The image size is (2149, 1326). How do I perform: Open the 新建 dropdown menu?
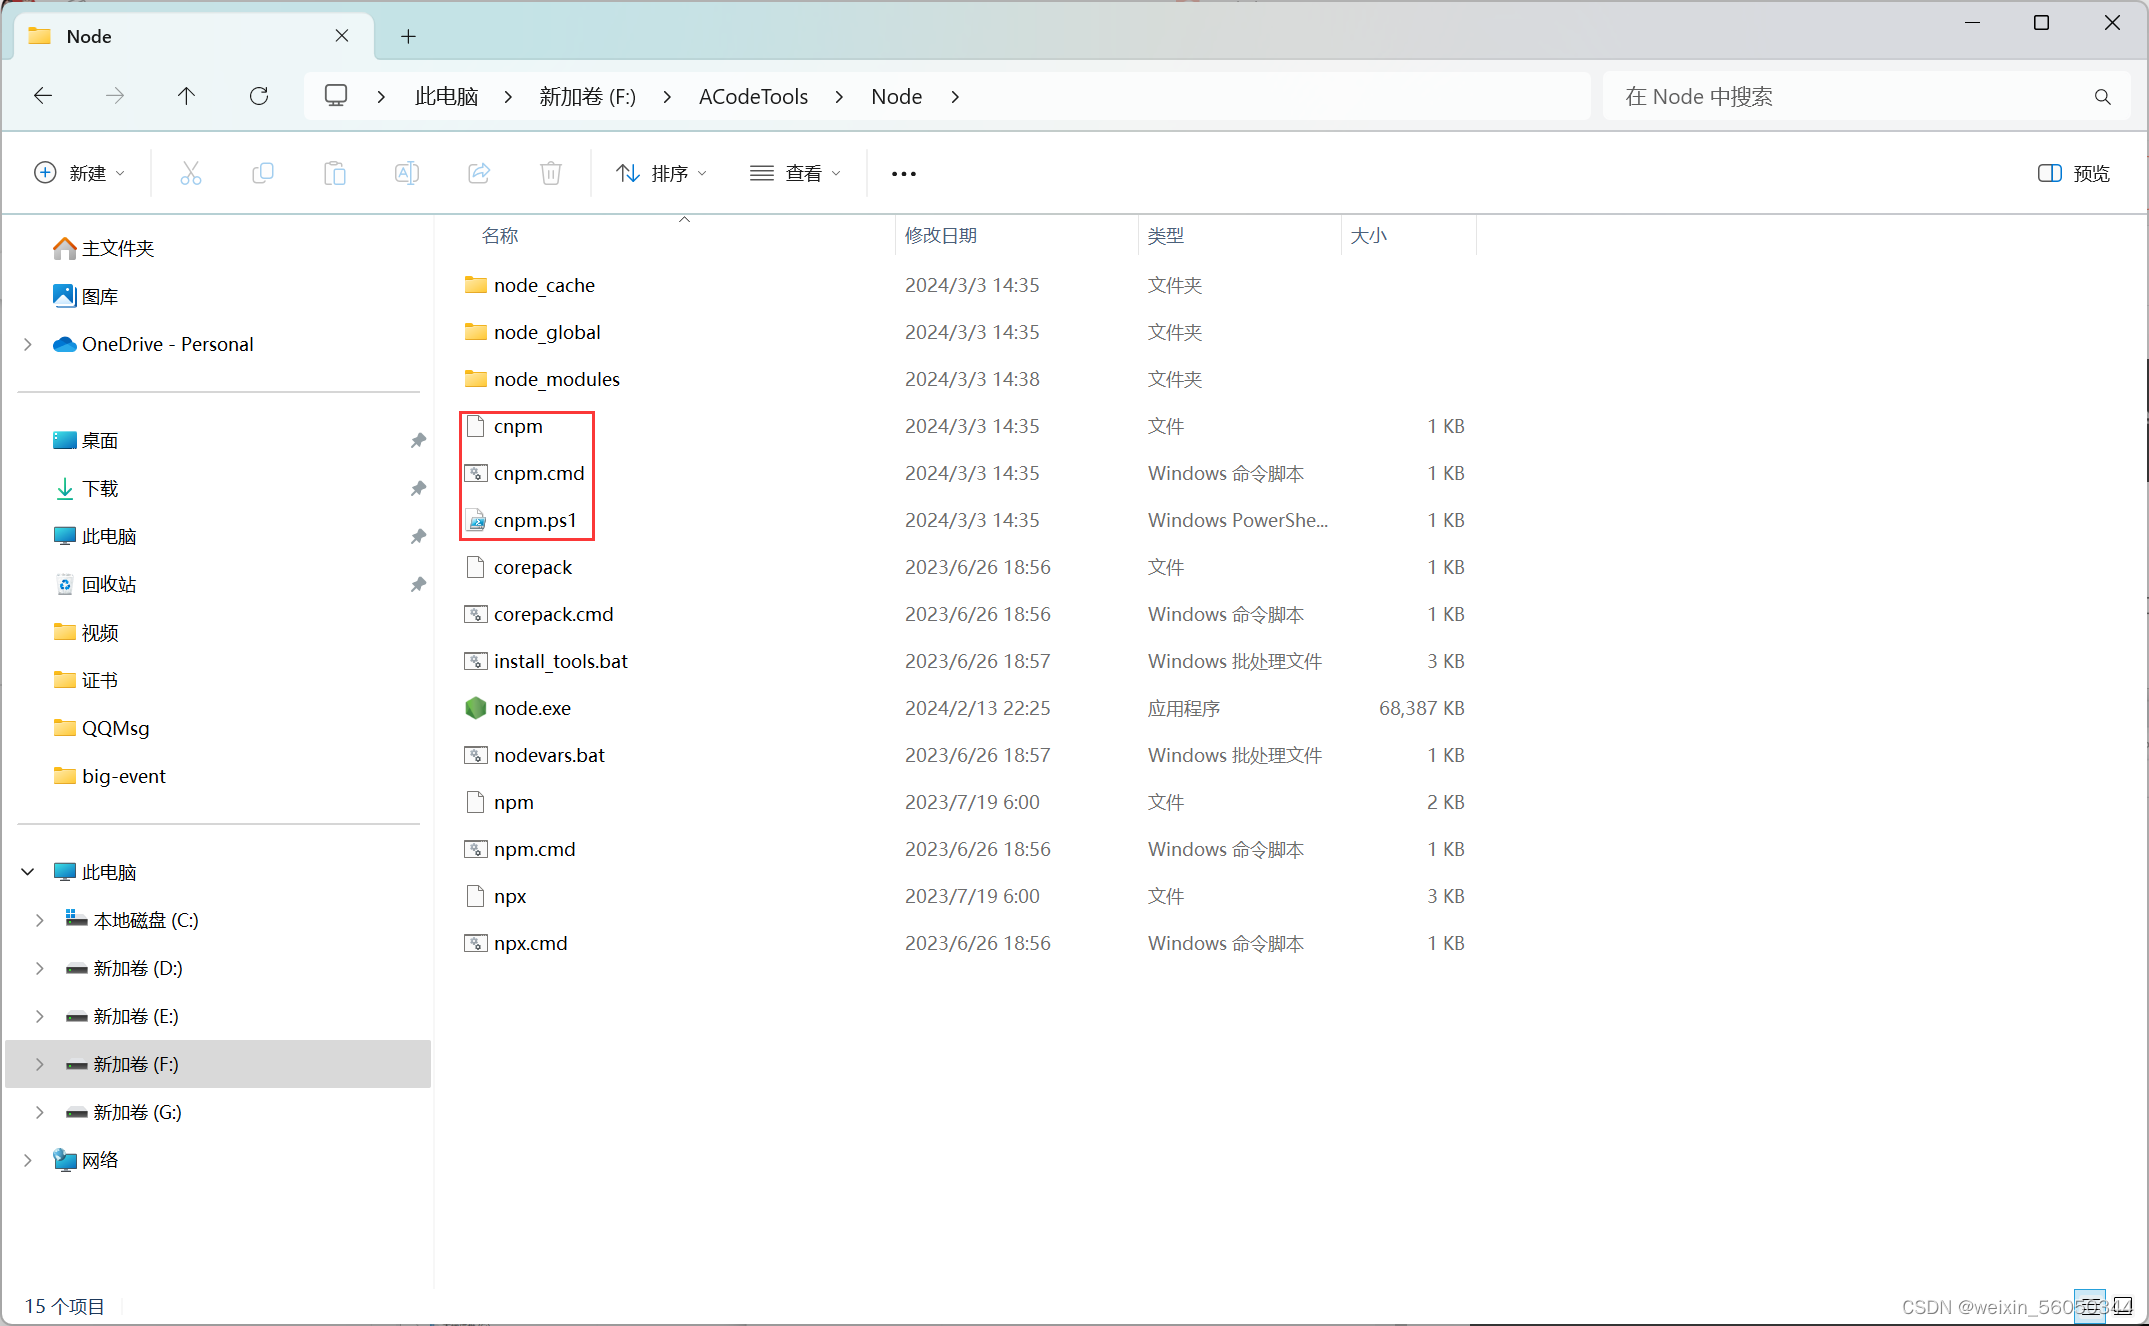point(80,173)
